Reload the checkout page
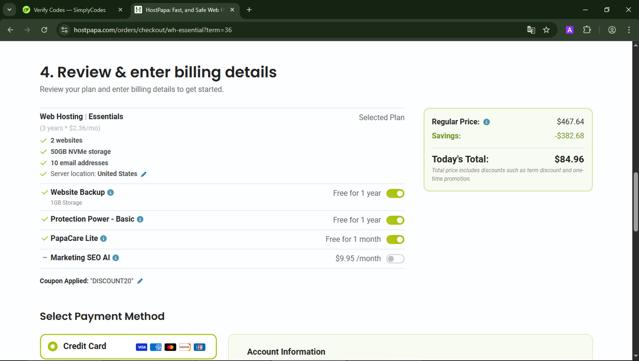 (x=44, y=30)
